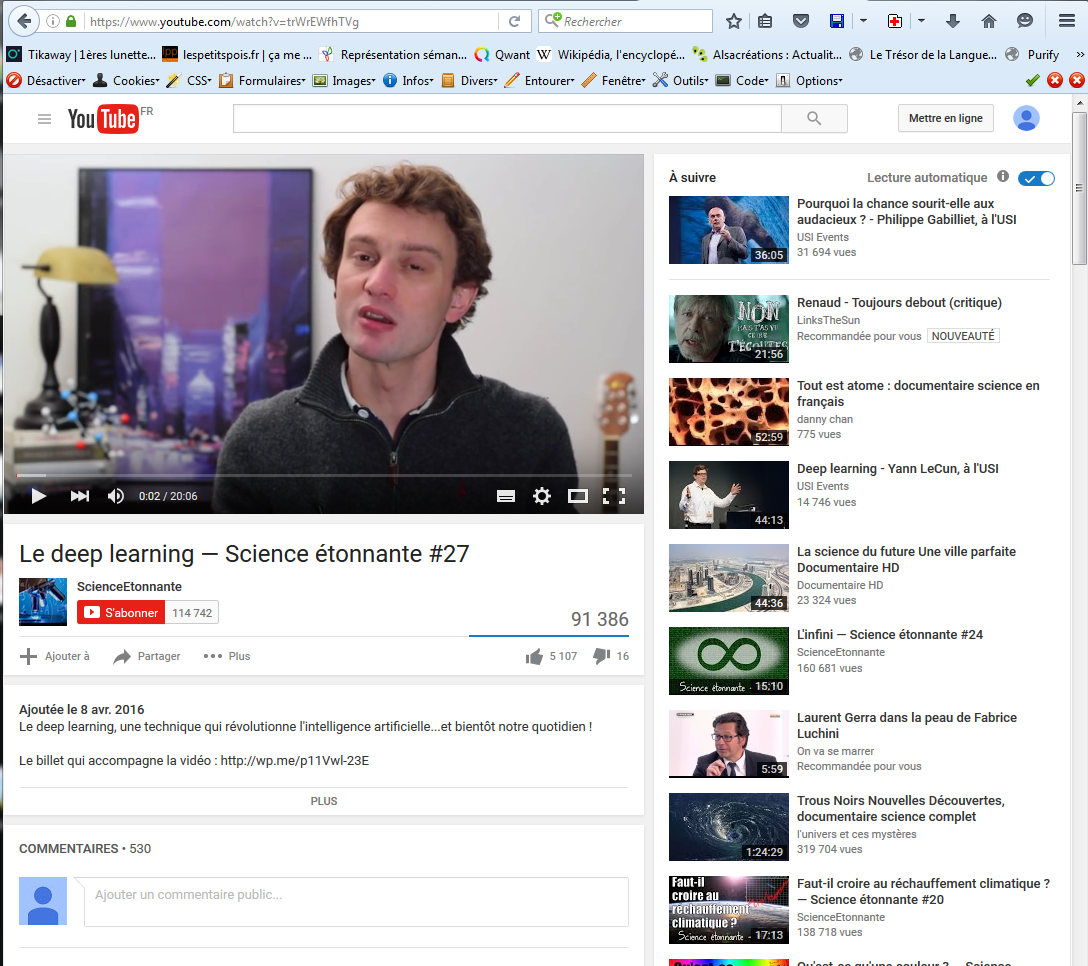
Task: Open the Outils developer toolbar menu
Action: [x=680, y=81]
